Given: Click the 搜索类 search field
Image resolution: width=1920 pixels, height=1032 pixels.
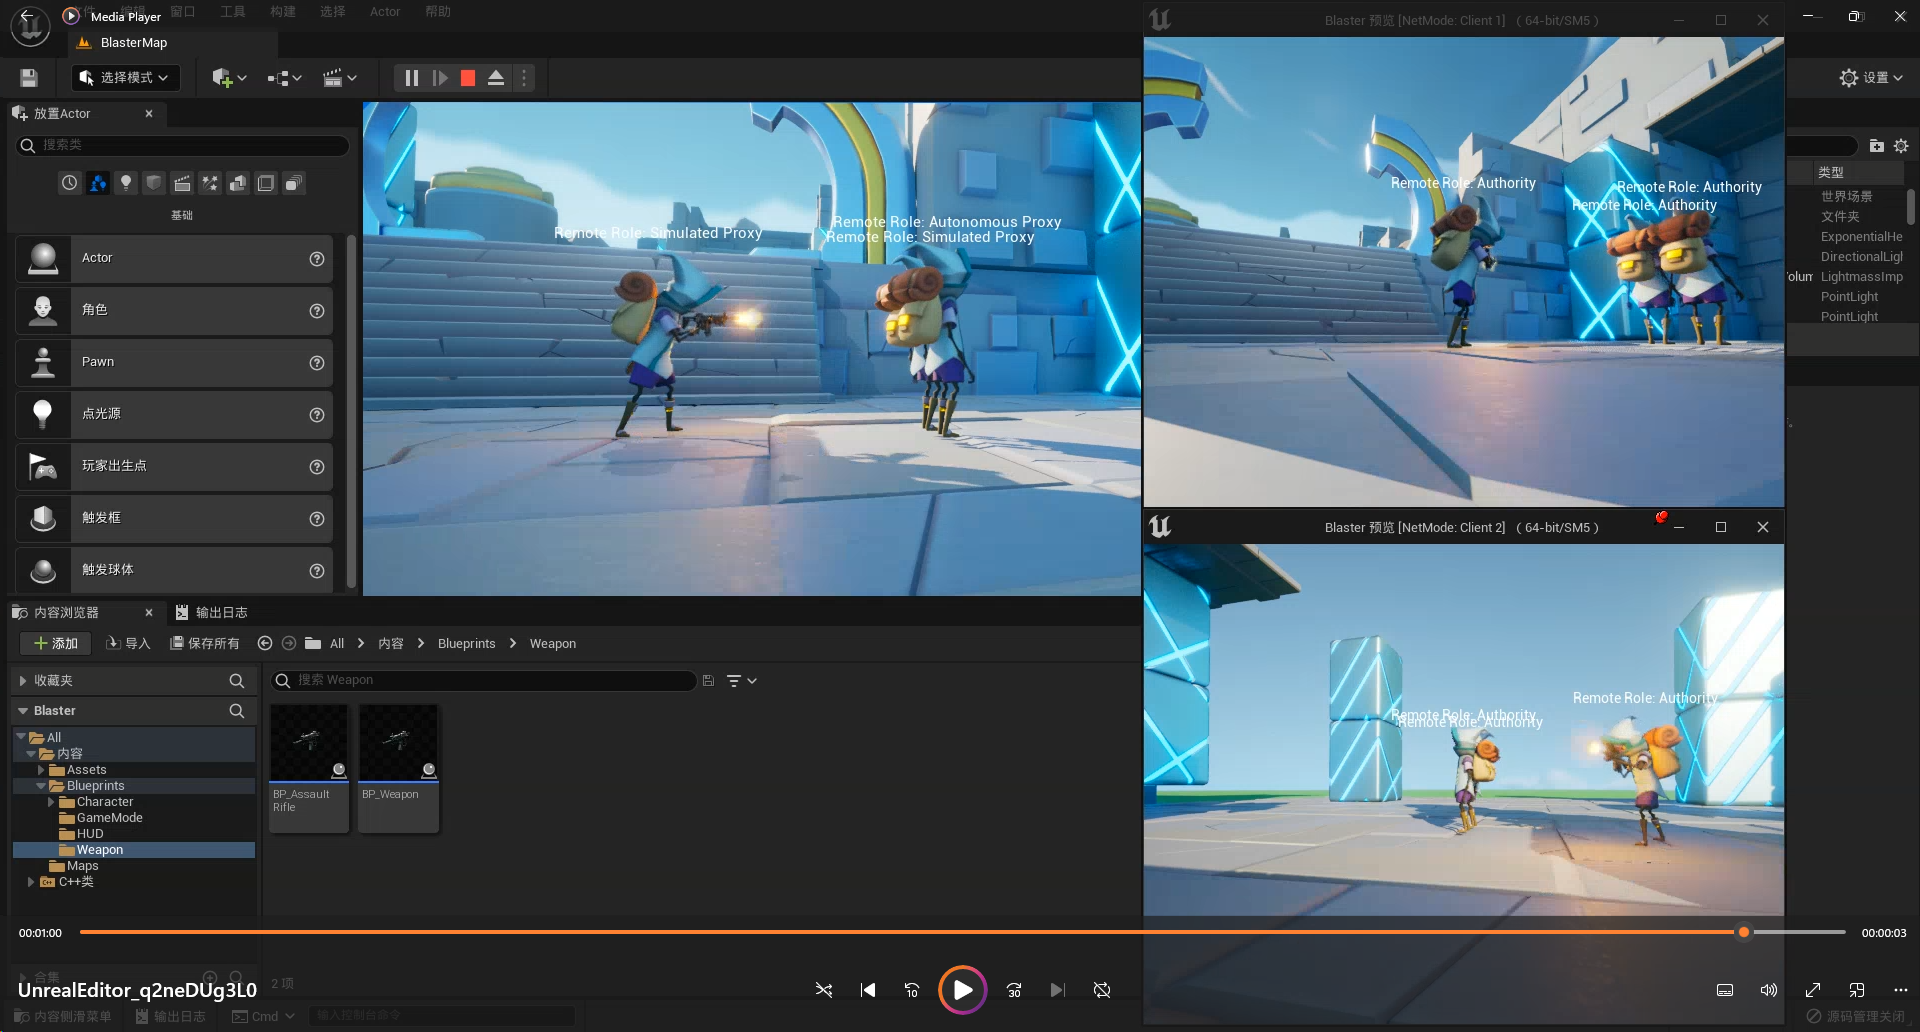Looking at the screenshot, I should pos(182,145).
